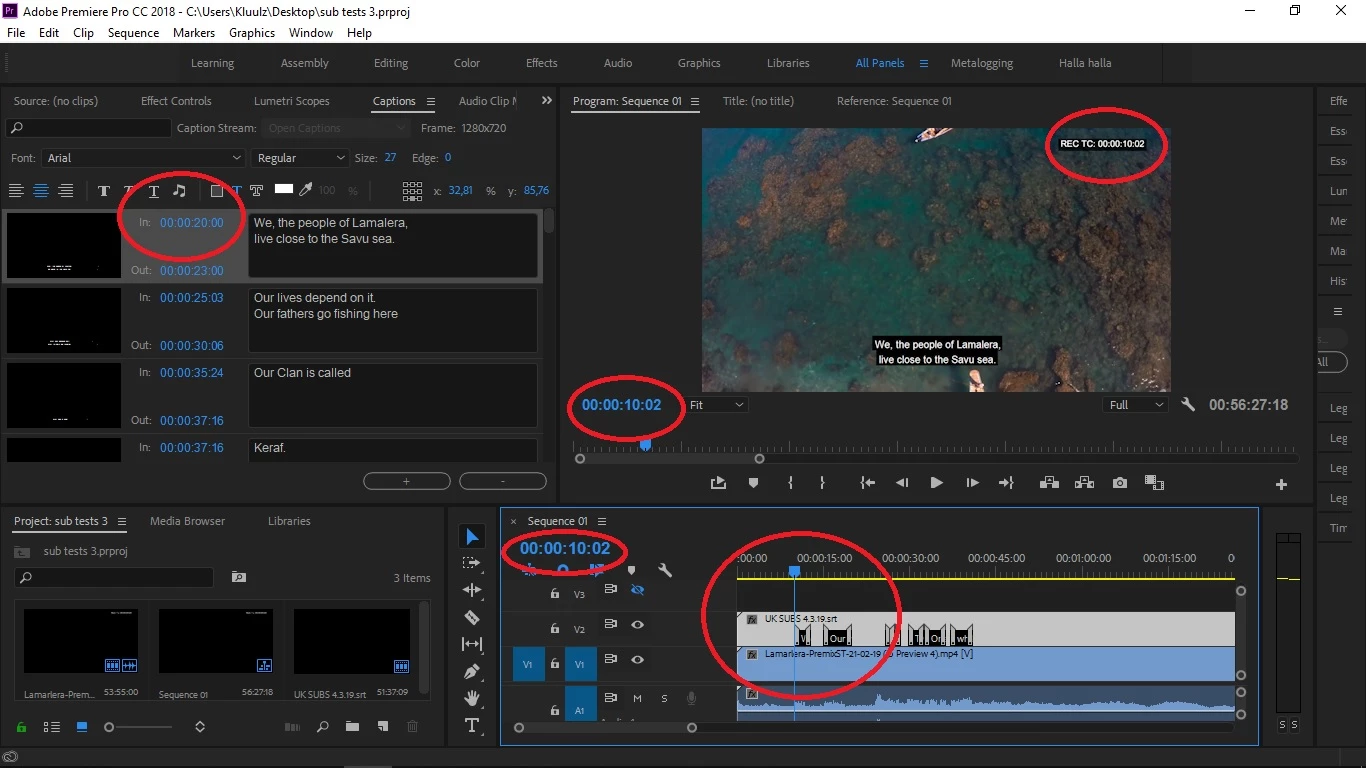The width and height of the screenshot is (1366, 768).
Task: Open Program: Sequence 01 panel menu
Action: pyautogui.click(x=695, y=101)
